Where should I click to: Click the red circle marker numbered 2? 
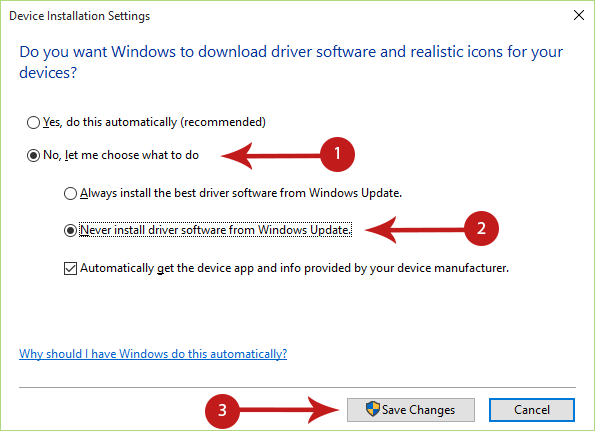point(481,228)
